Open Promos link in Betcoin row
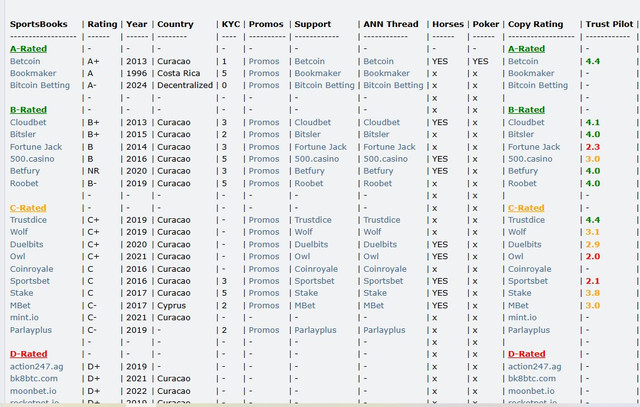 tap(264, 61)
